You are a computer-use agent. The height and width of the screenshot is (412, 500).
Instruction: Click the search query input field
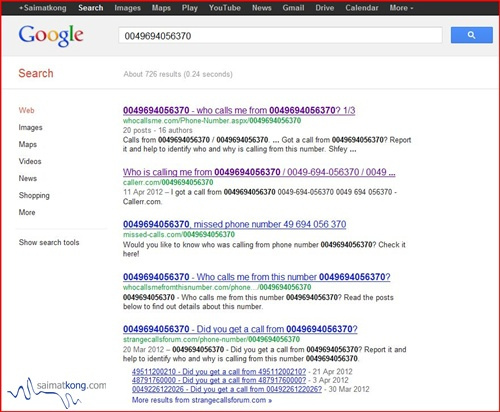click(x=280, y=35)
